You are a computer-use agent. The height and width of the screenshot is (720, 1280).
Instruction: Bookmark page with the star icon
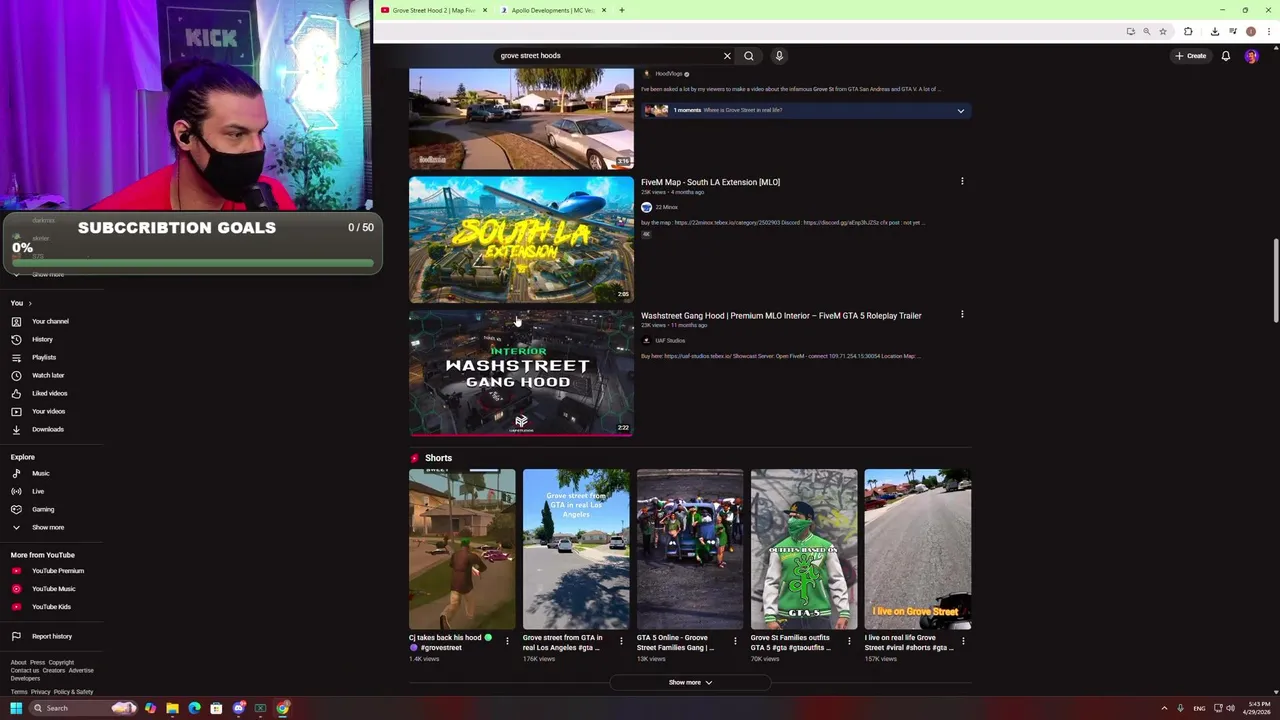[x=1162, y=31]
